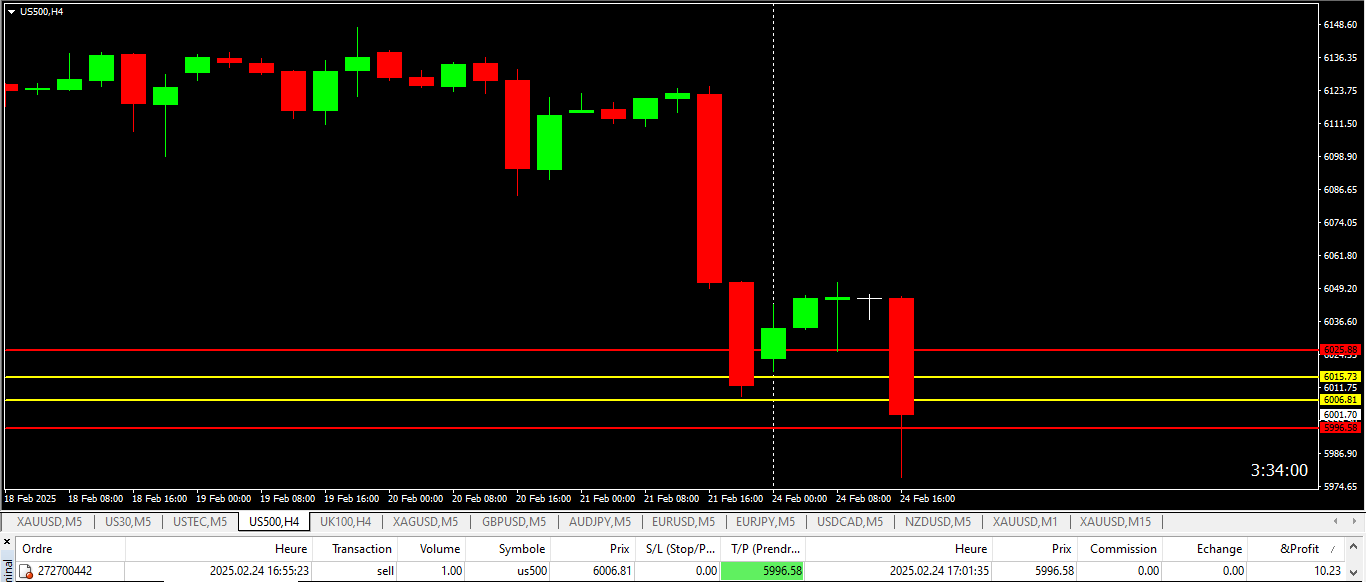Click the 24 Feb 00:00 time label
Image resolution: width=1366 pixels, height=582 pixels.
pos(799,498)
